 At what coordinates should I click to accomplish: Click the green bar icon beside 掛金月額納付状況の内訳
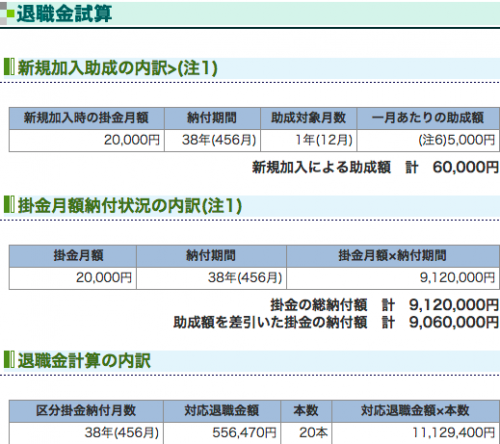[9, 204]
